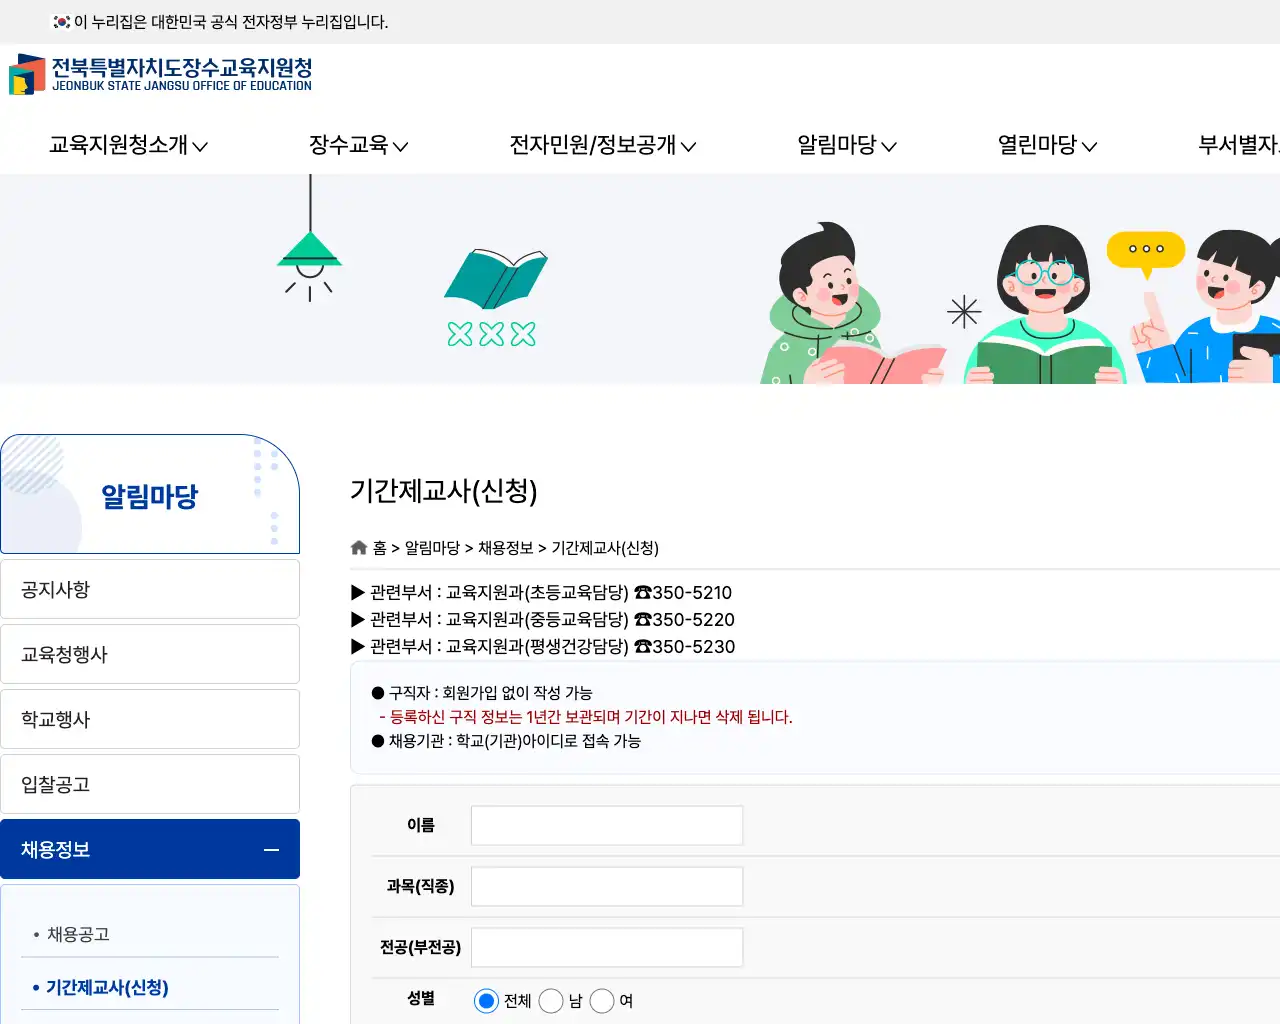Select the 남 gender option
The height and width of the screenshot is (1024, 1280).
click(x=551, y=1000)
